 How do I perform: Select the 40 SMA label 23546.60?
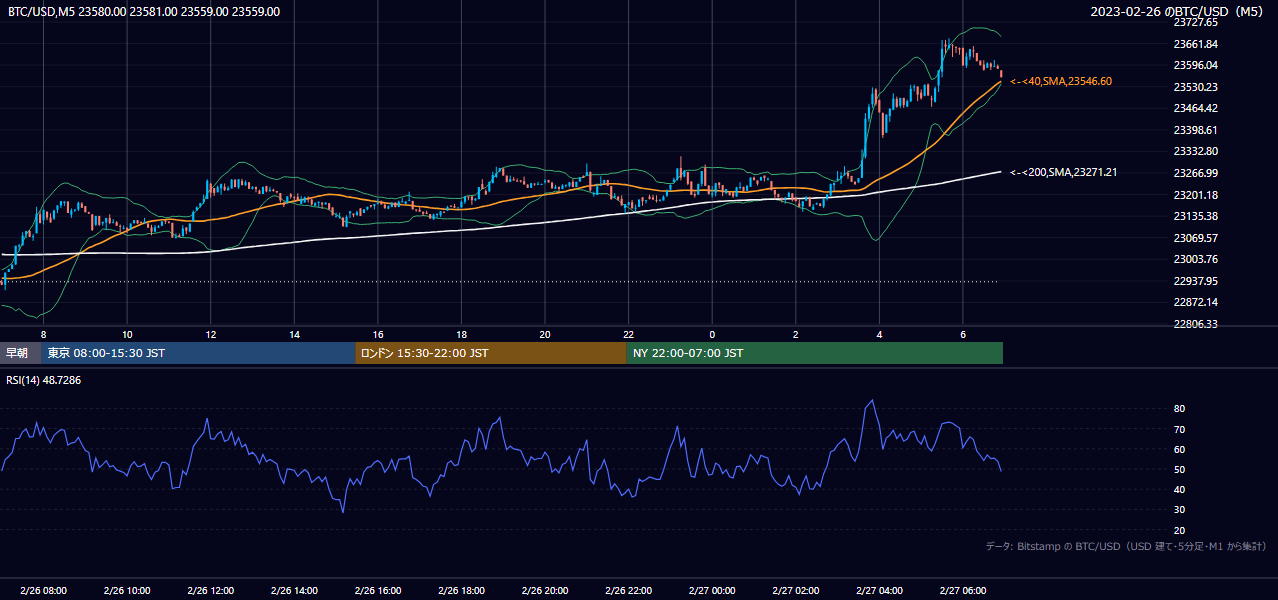1061,81
